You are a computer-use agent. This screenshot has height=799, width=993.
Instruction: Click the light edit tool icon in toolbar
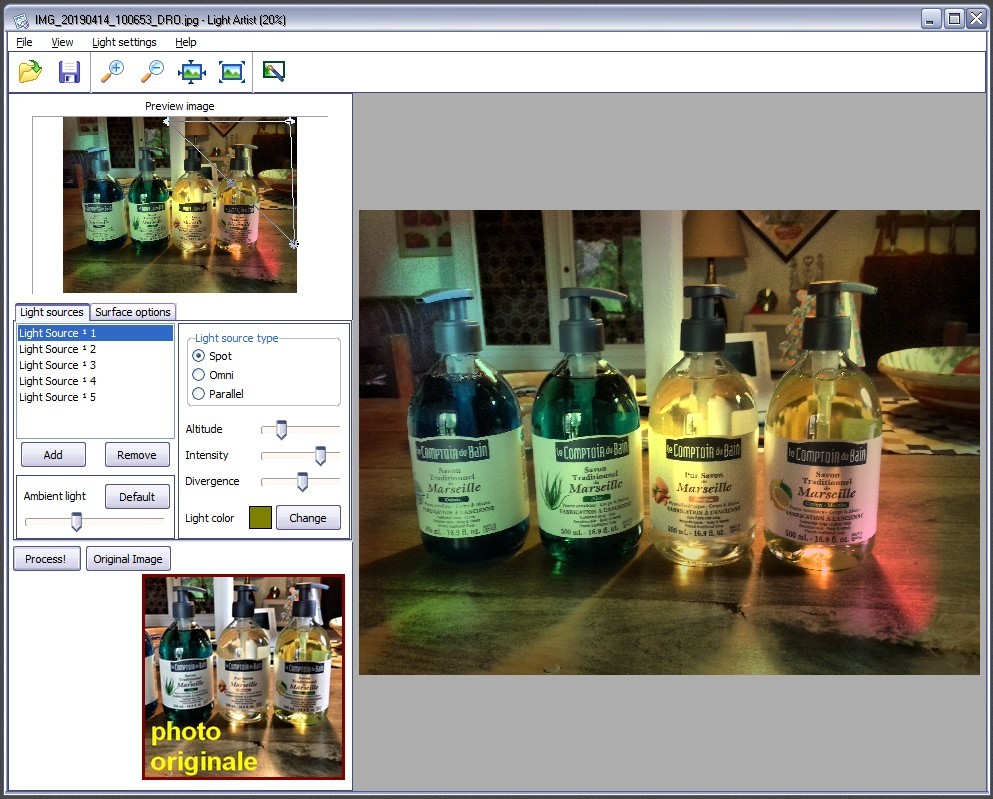[274, 72]
